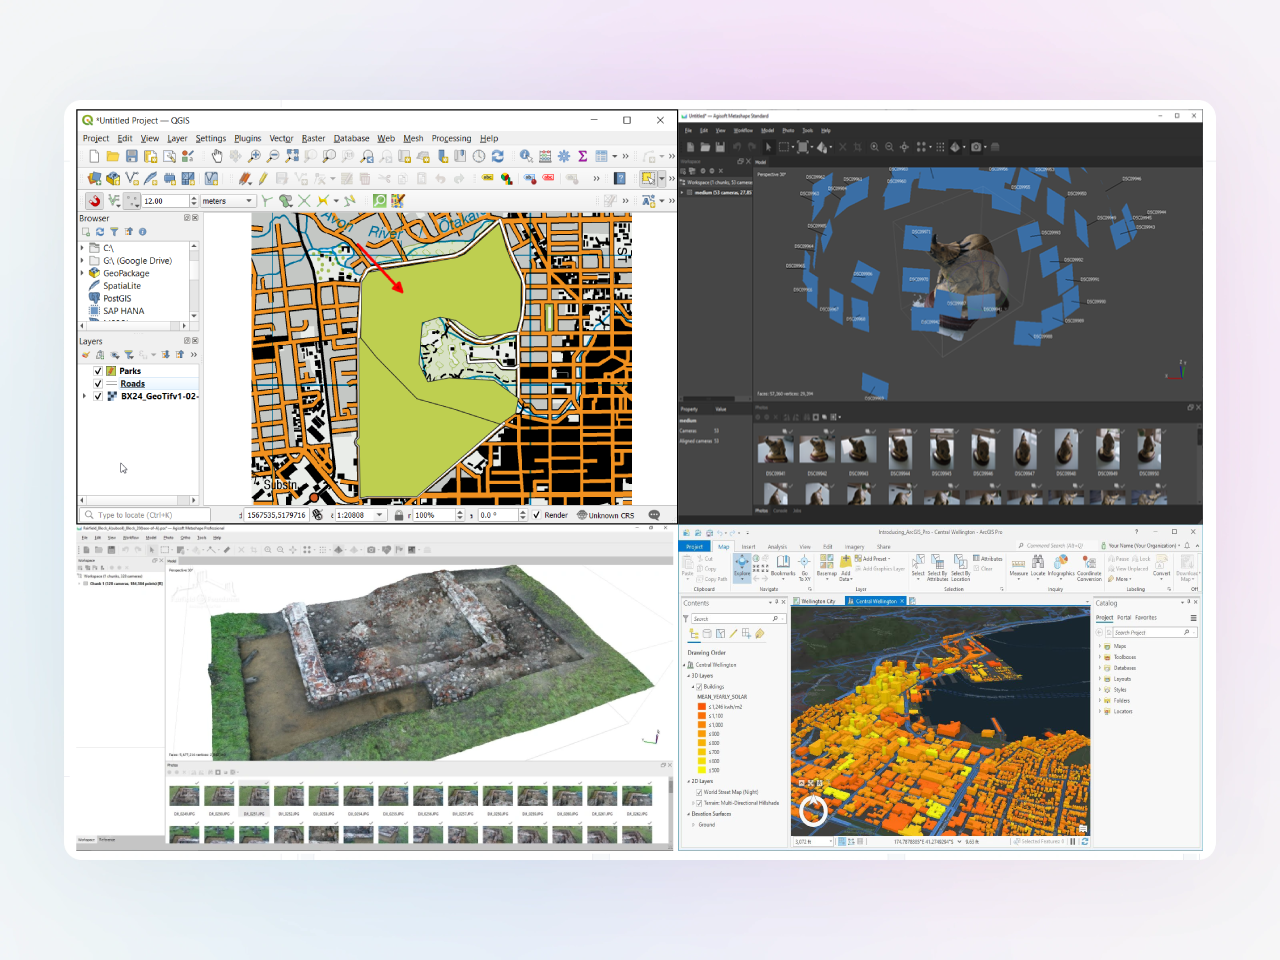Expand the BX24_GeoTifv1-02 layer in Layers panel
Viewport: 1280px width, 960px height.
tap(84, 396)
